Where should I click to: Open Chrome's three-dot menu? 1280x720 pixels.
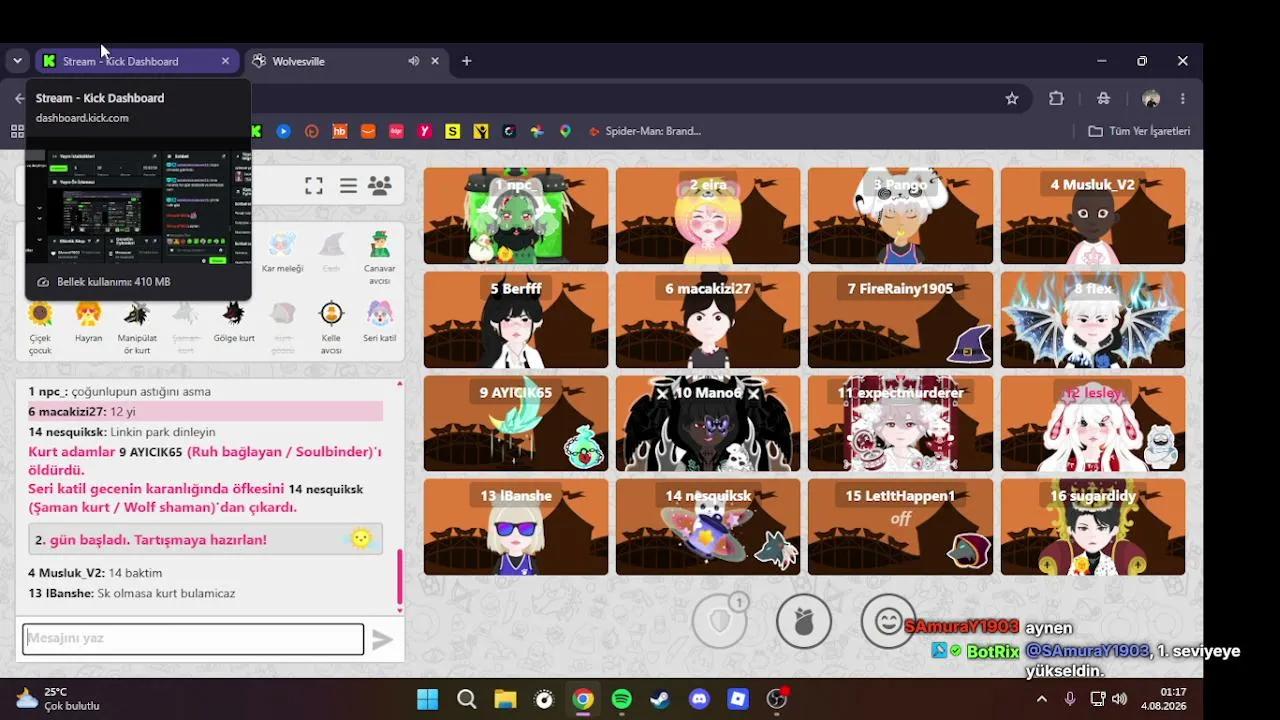click(1183, 98)
